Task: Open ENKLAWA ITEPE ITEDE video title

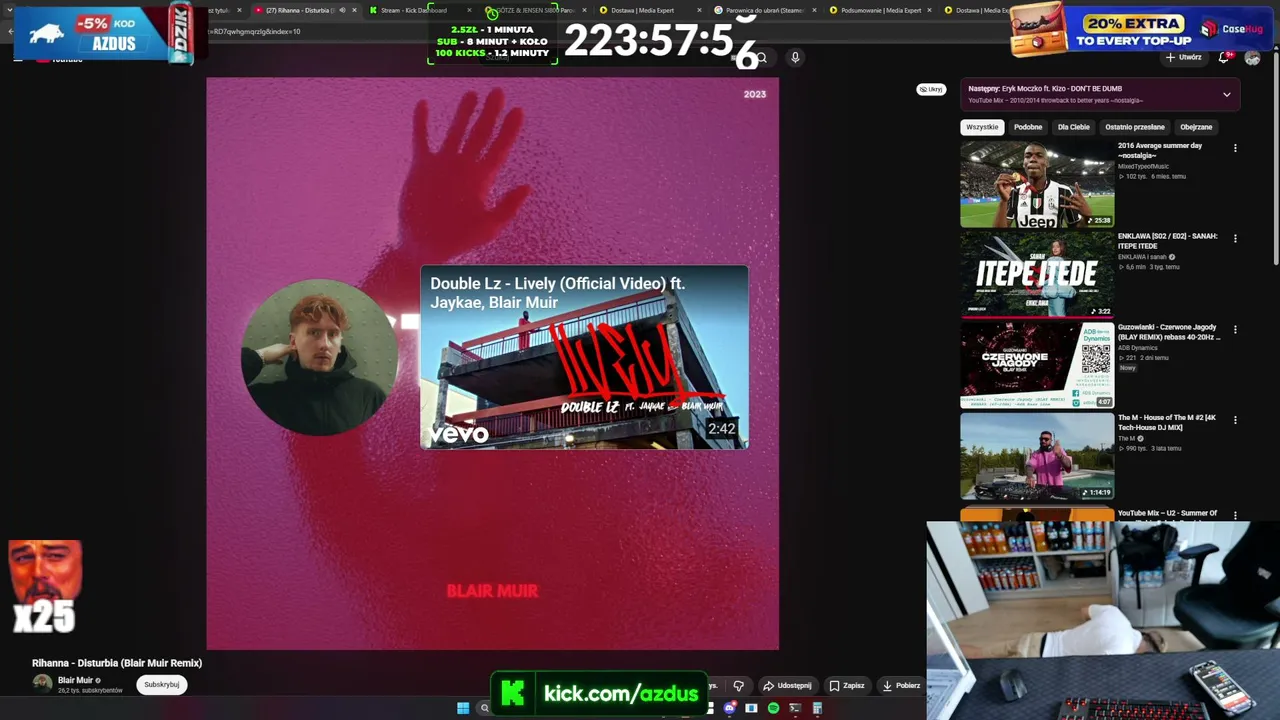Action: point(1168,241)
